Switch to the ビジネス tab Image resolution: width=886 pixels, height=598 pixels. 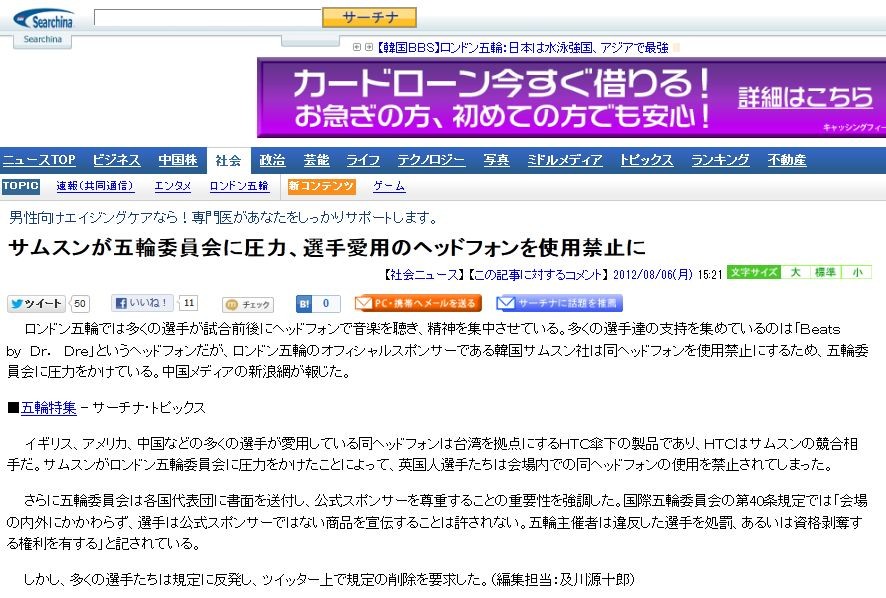click(x=116, y=160)
